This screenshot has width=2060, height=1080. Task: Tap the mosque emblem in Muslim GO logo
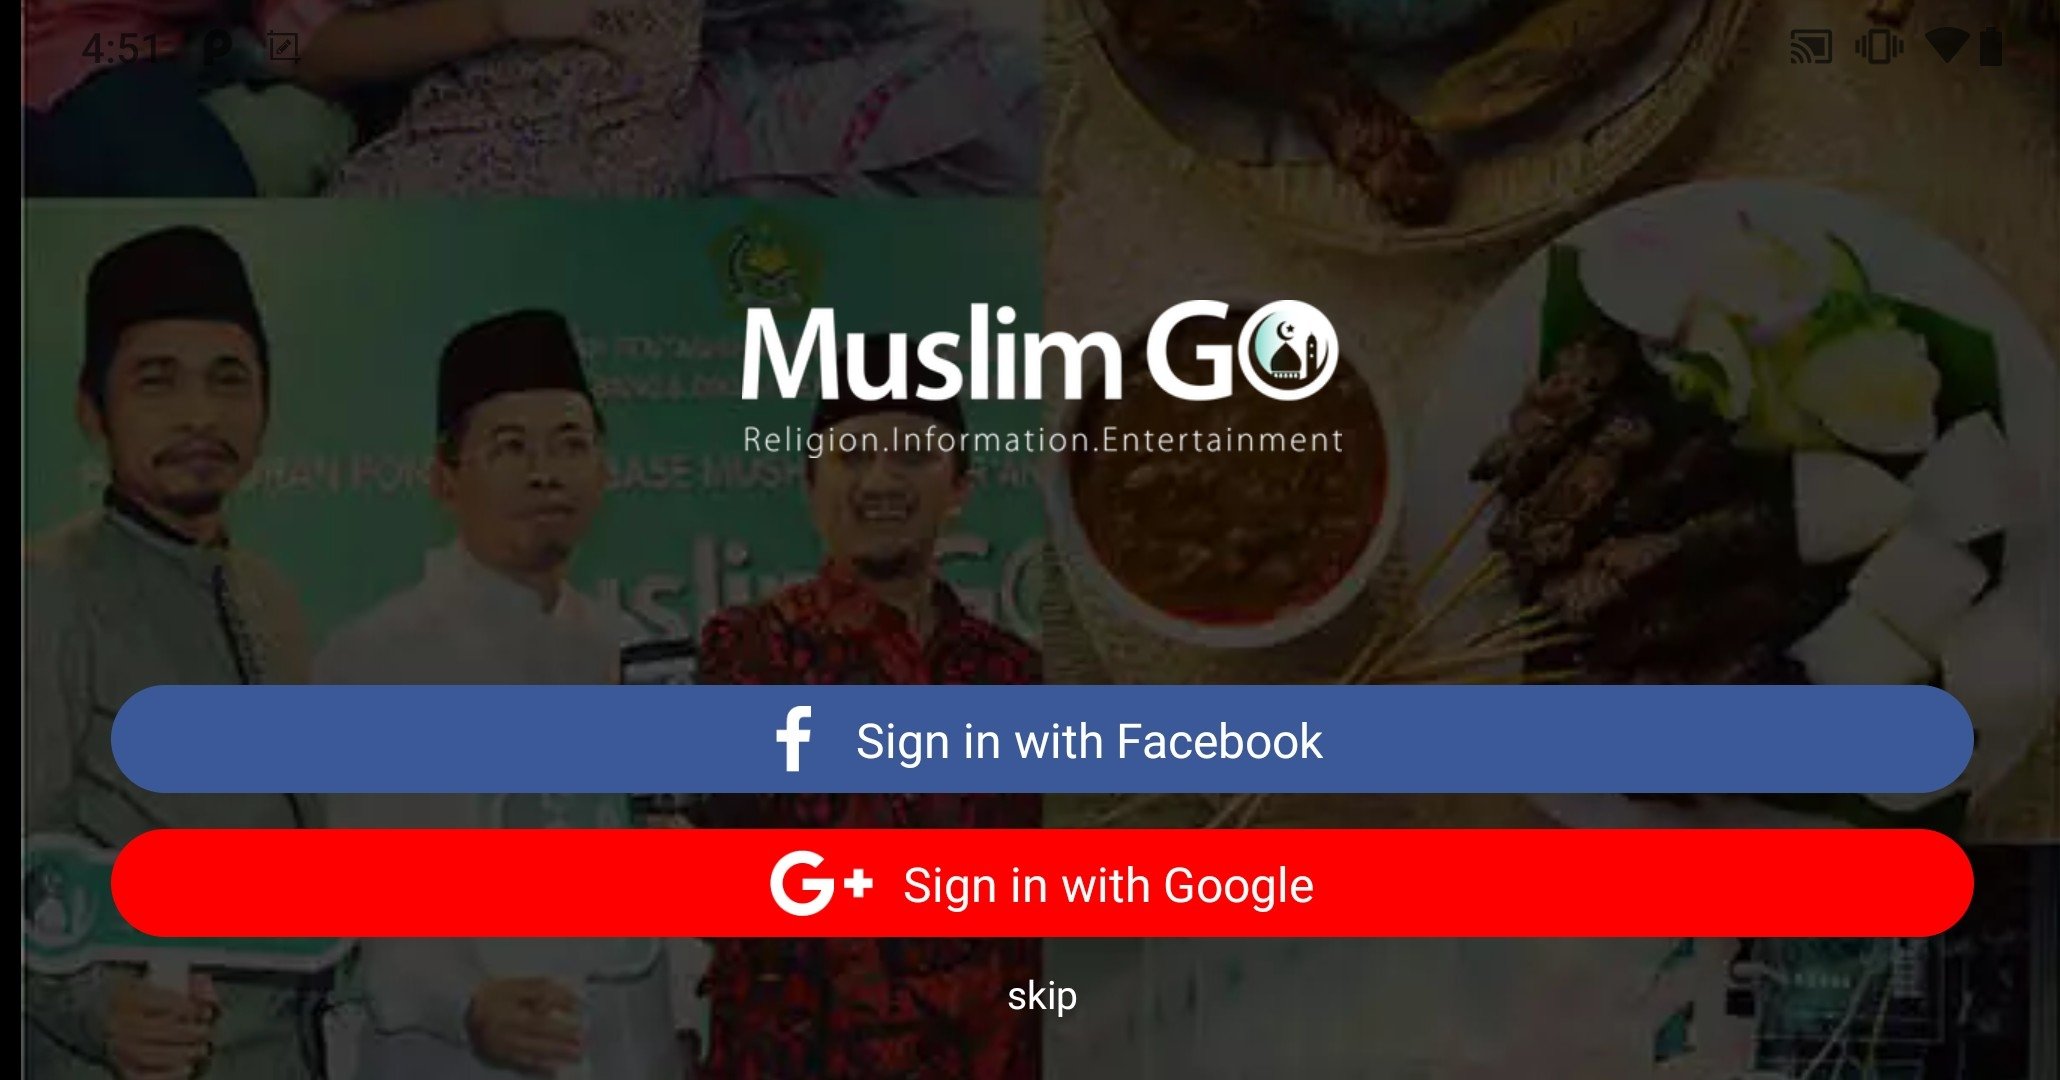pyautogui.click(x=1289, y=350)
